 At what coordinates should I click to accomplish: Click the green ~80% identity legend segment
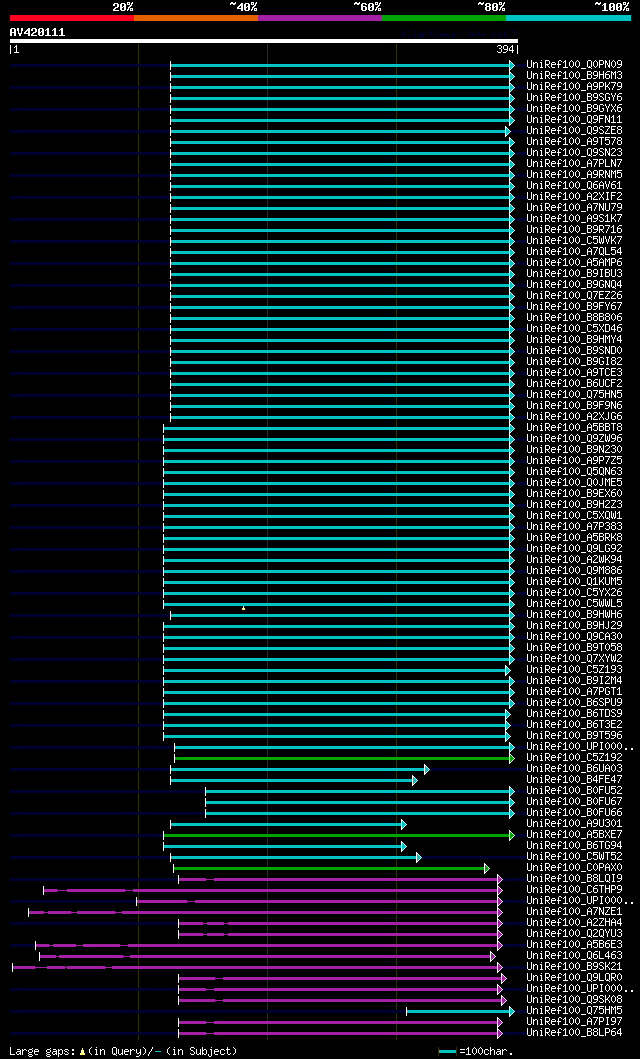pyautogui.click(x=444, y=18)
